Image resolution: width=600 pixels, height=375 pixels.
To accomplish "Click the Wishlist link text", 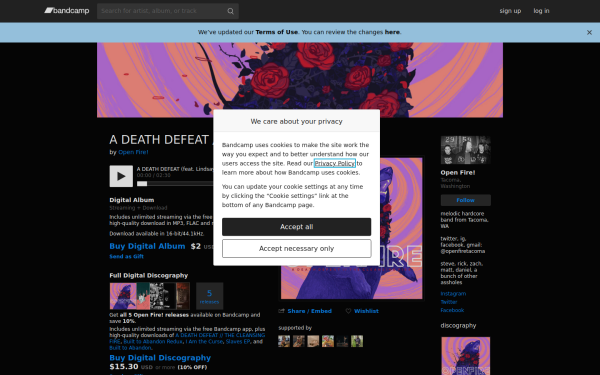I will coord(366,311).
